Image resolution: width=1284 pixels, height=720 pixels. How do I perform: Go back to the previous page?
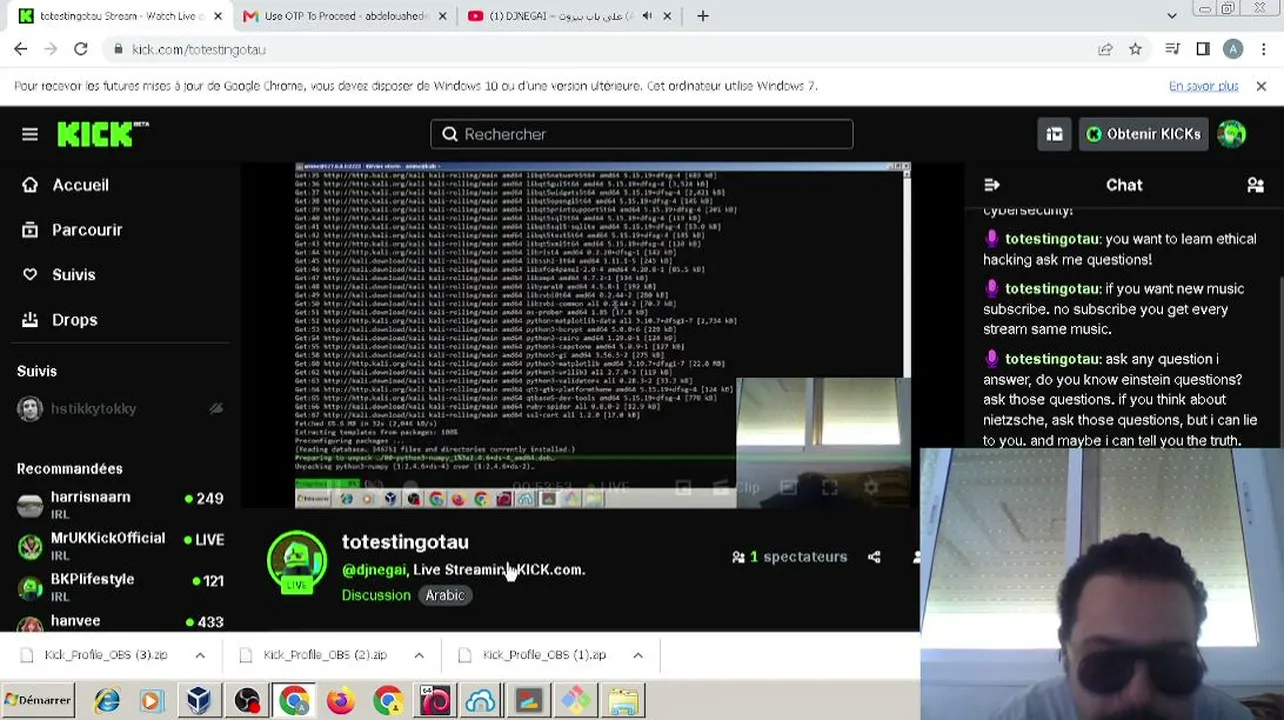click(21, 49)
